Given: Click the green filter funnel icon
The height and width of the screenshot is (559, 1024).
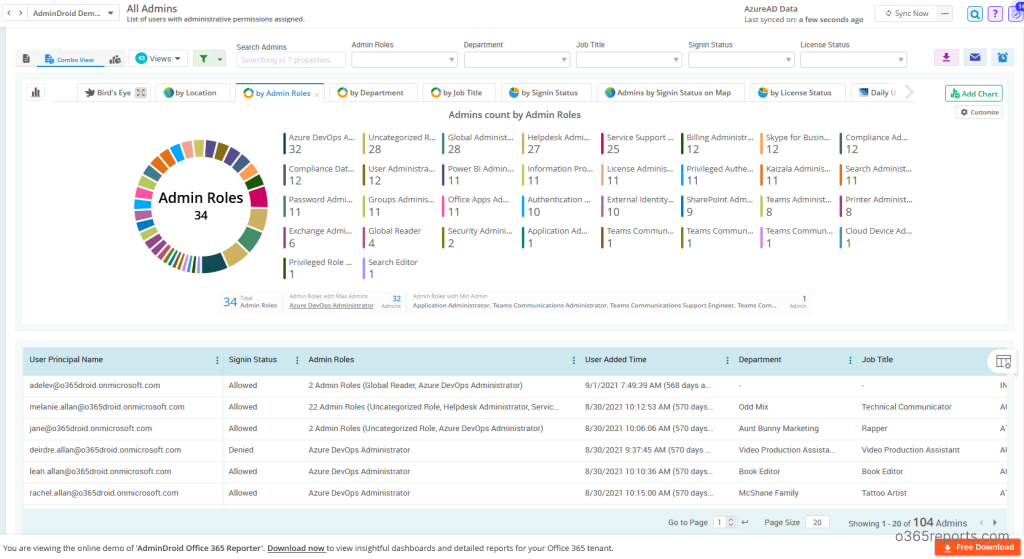Looking at the screenshot, I should [x=204, y=59].
